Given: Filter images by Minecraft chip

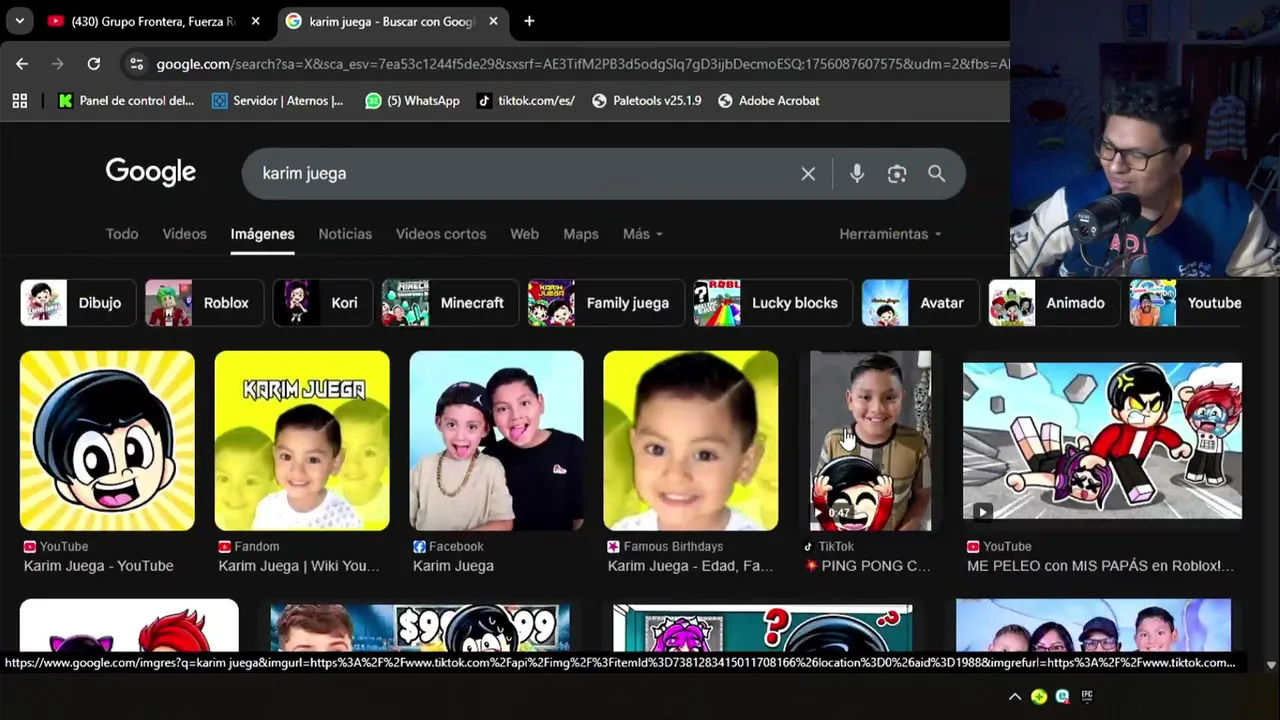Looking at the screenshot, I should pos(450,303).
